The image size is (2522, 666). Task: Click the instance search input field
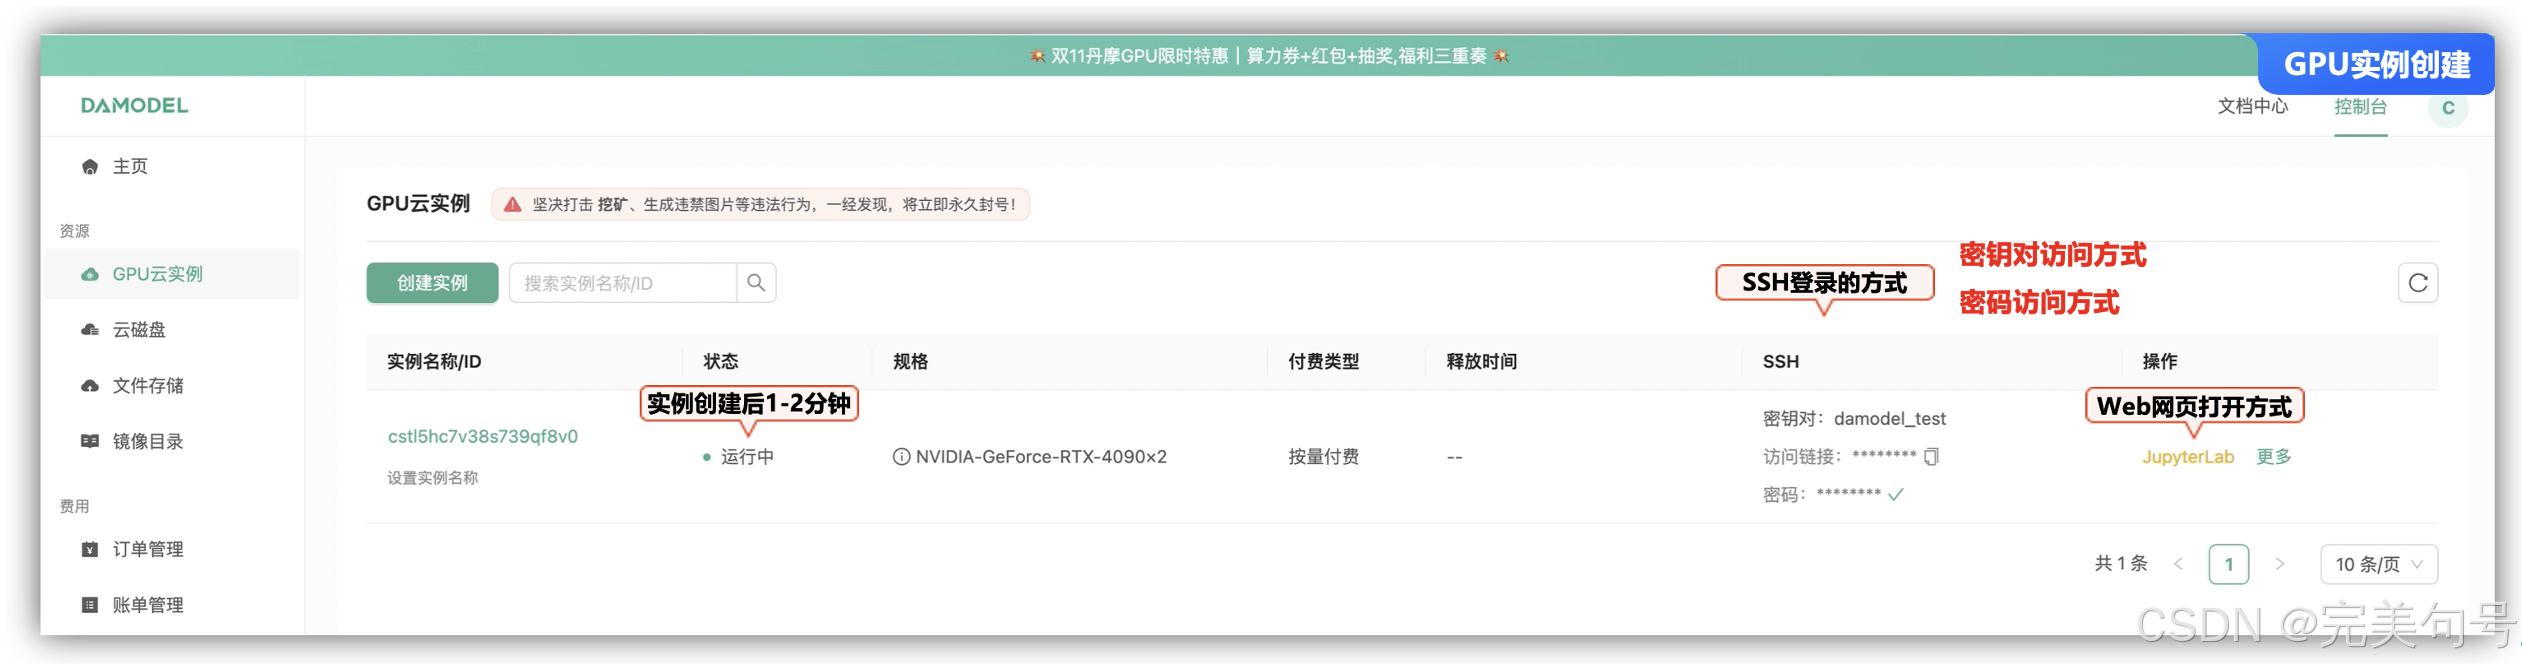click(x=622, y=283)
